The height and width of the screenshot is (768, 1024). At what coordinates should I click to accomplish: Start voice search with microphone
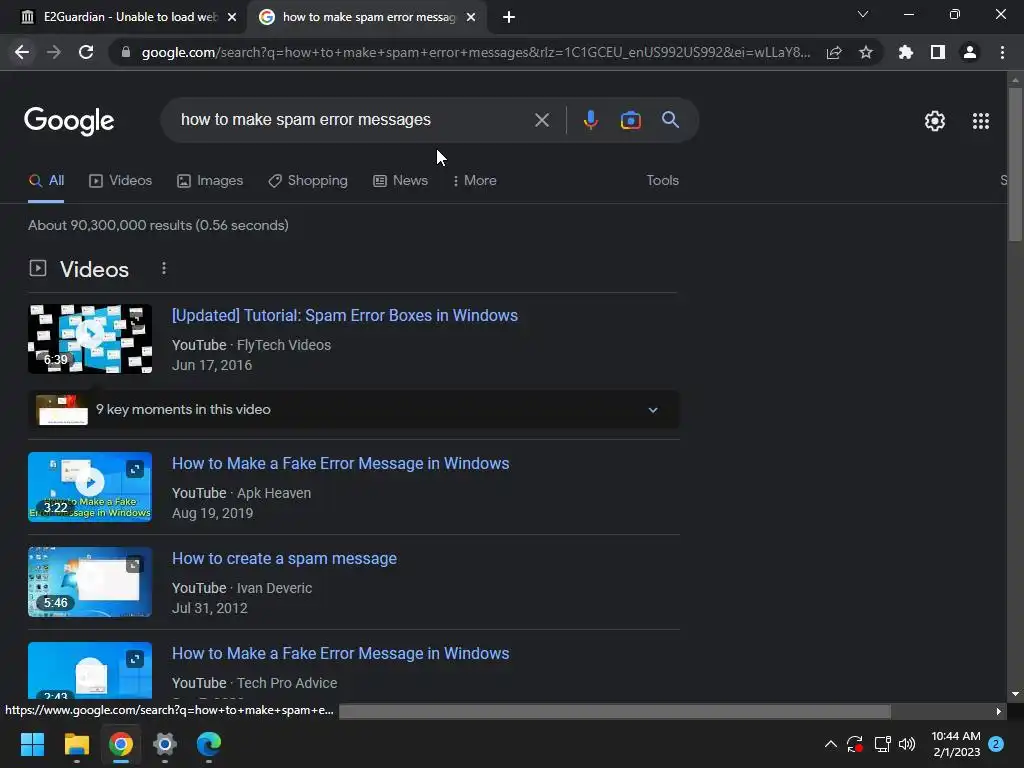tap(590, 120)
